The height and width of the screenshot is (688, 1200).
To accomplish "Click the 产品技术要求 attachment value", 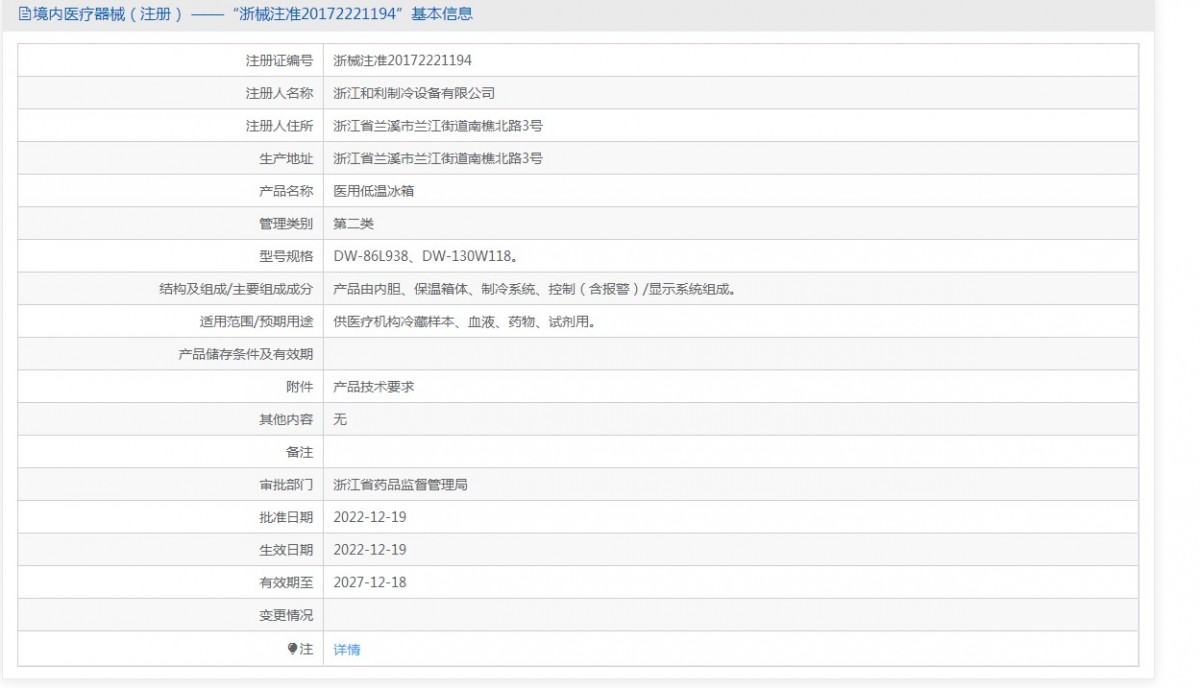I will 373,387.
